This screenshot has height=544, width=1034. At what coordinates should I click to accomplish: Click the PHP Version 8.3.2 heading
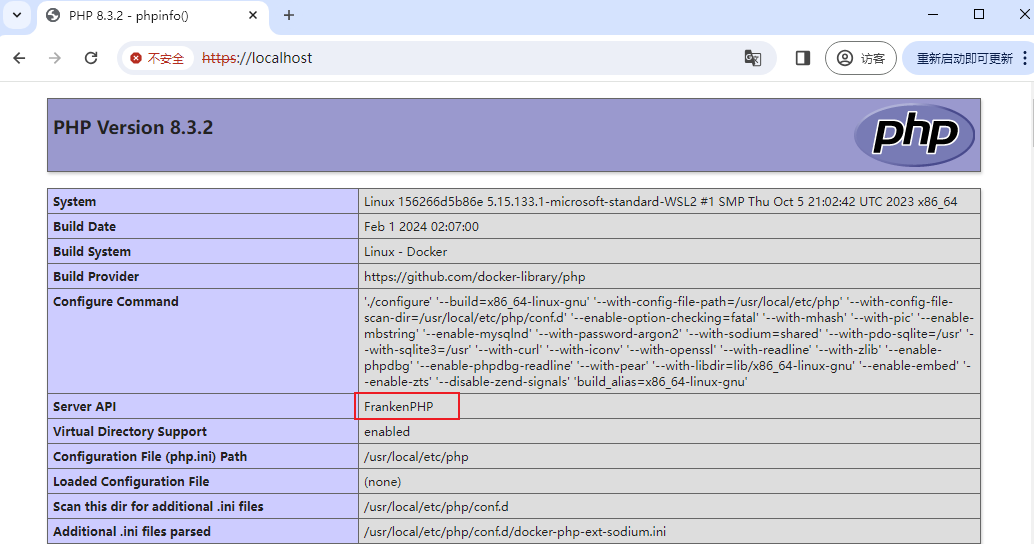133,127
